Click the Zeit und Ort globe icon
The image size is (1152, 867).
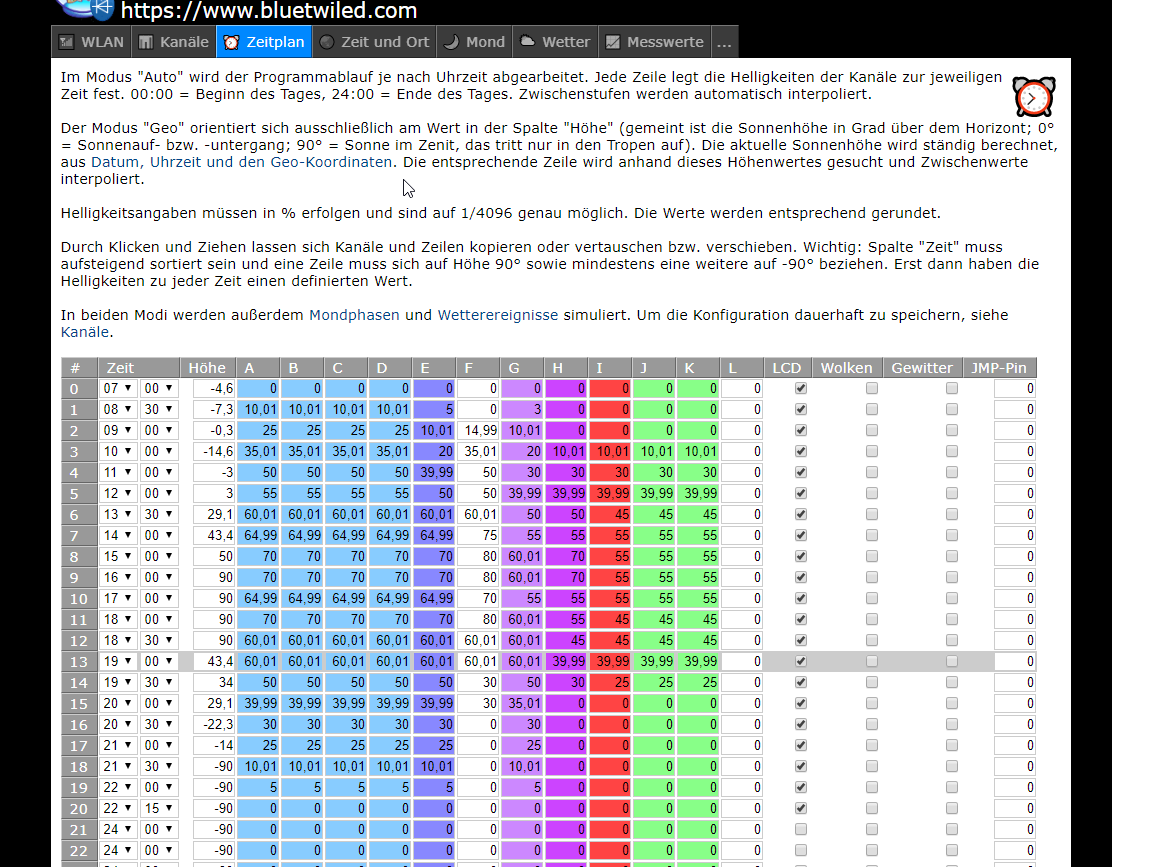(326, 42)
